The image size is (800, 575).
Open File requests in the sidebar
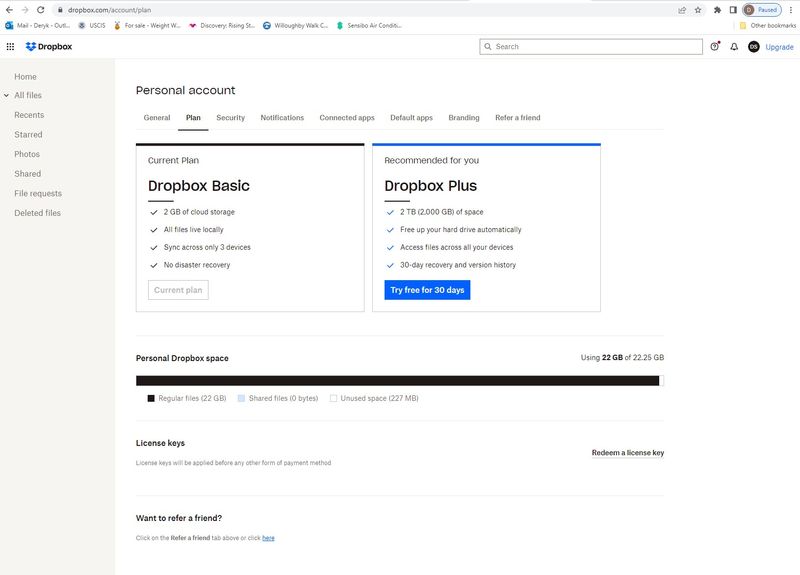38,193
